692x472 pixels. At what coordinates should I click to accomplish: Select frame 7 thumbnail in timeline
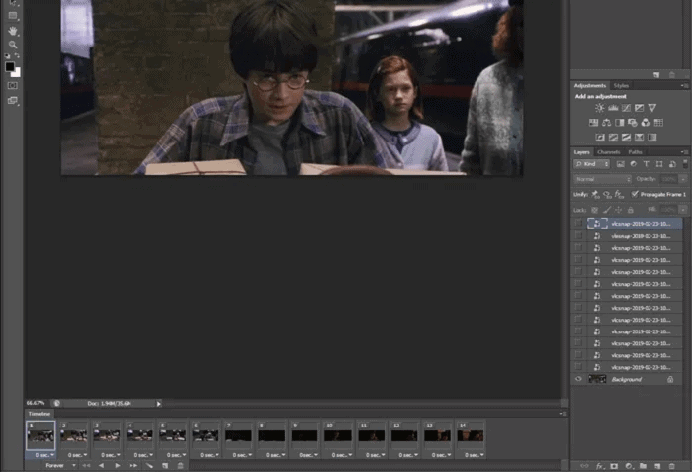[x=238, y=435]
